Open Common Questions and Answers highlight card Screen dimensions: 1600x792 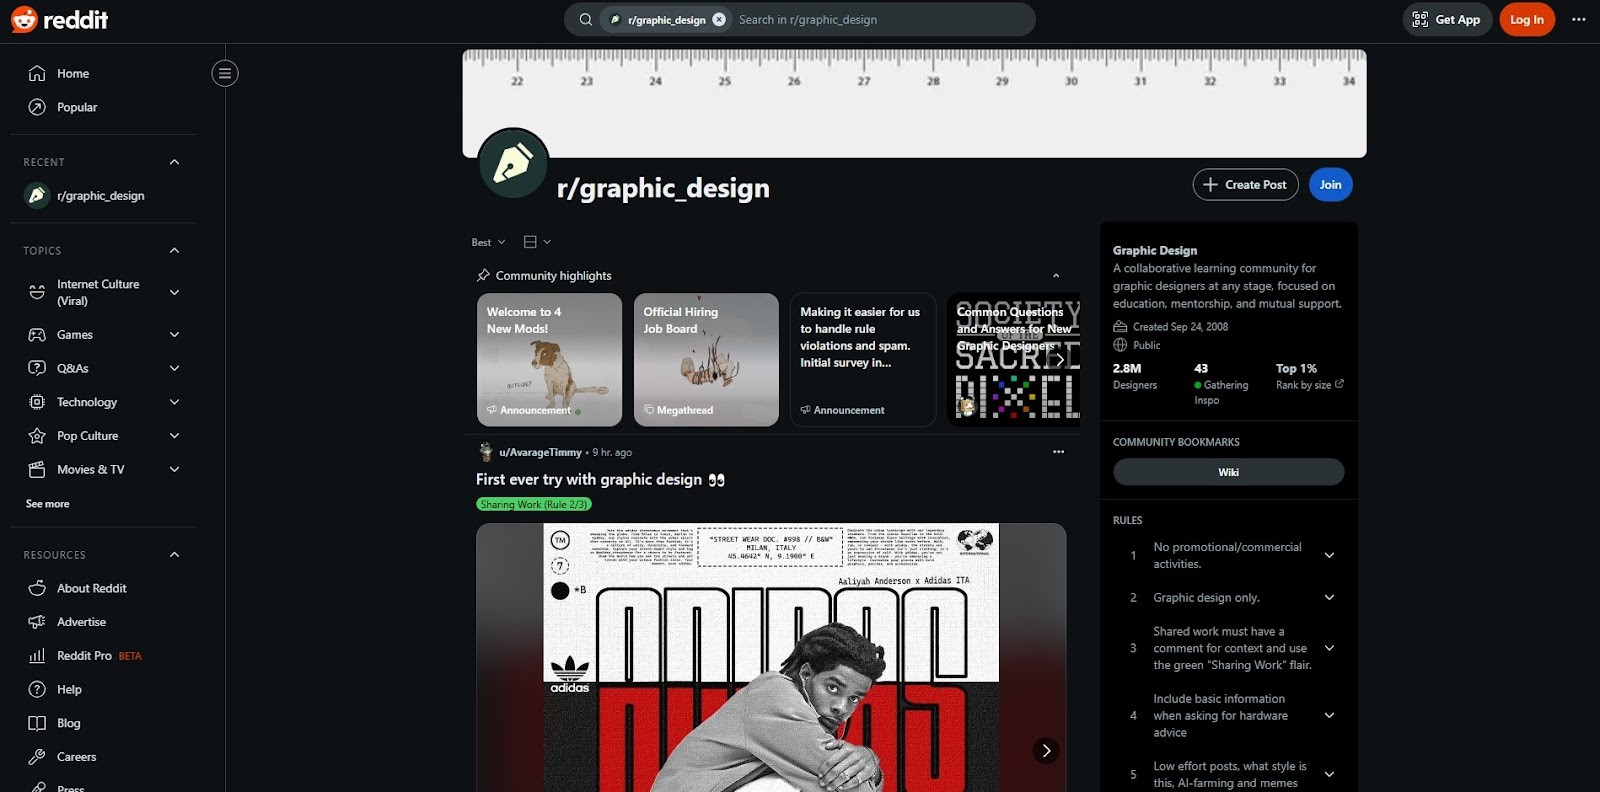[x=1014, y=360]
